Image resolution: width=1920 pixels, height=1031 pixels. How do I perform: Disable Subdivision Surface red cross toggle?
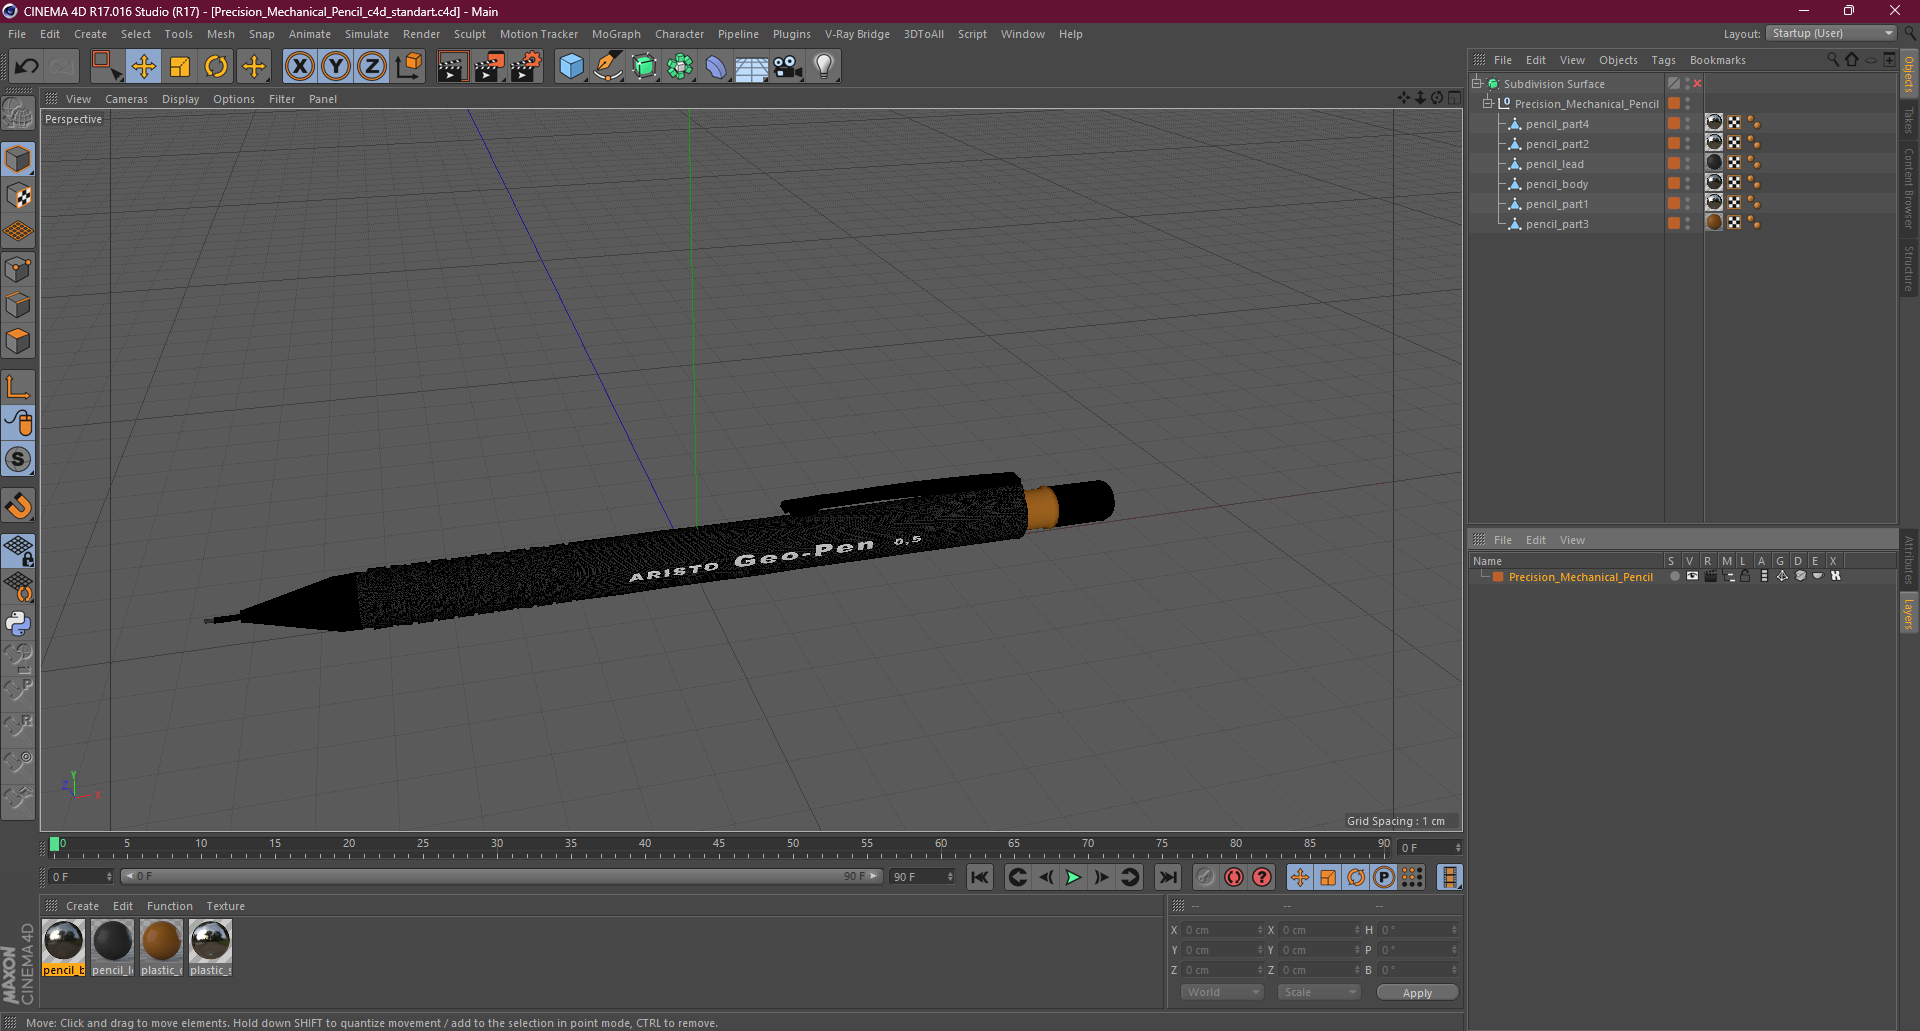(1697, 84)
